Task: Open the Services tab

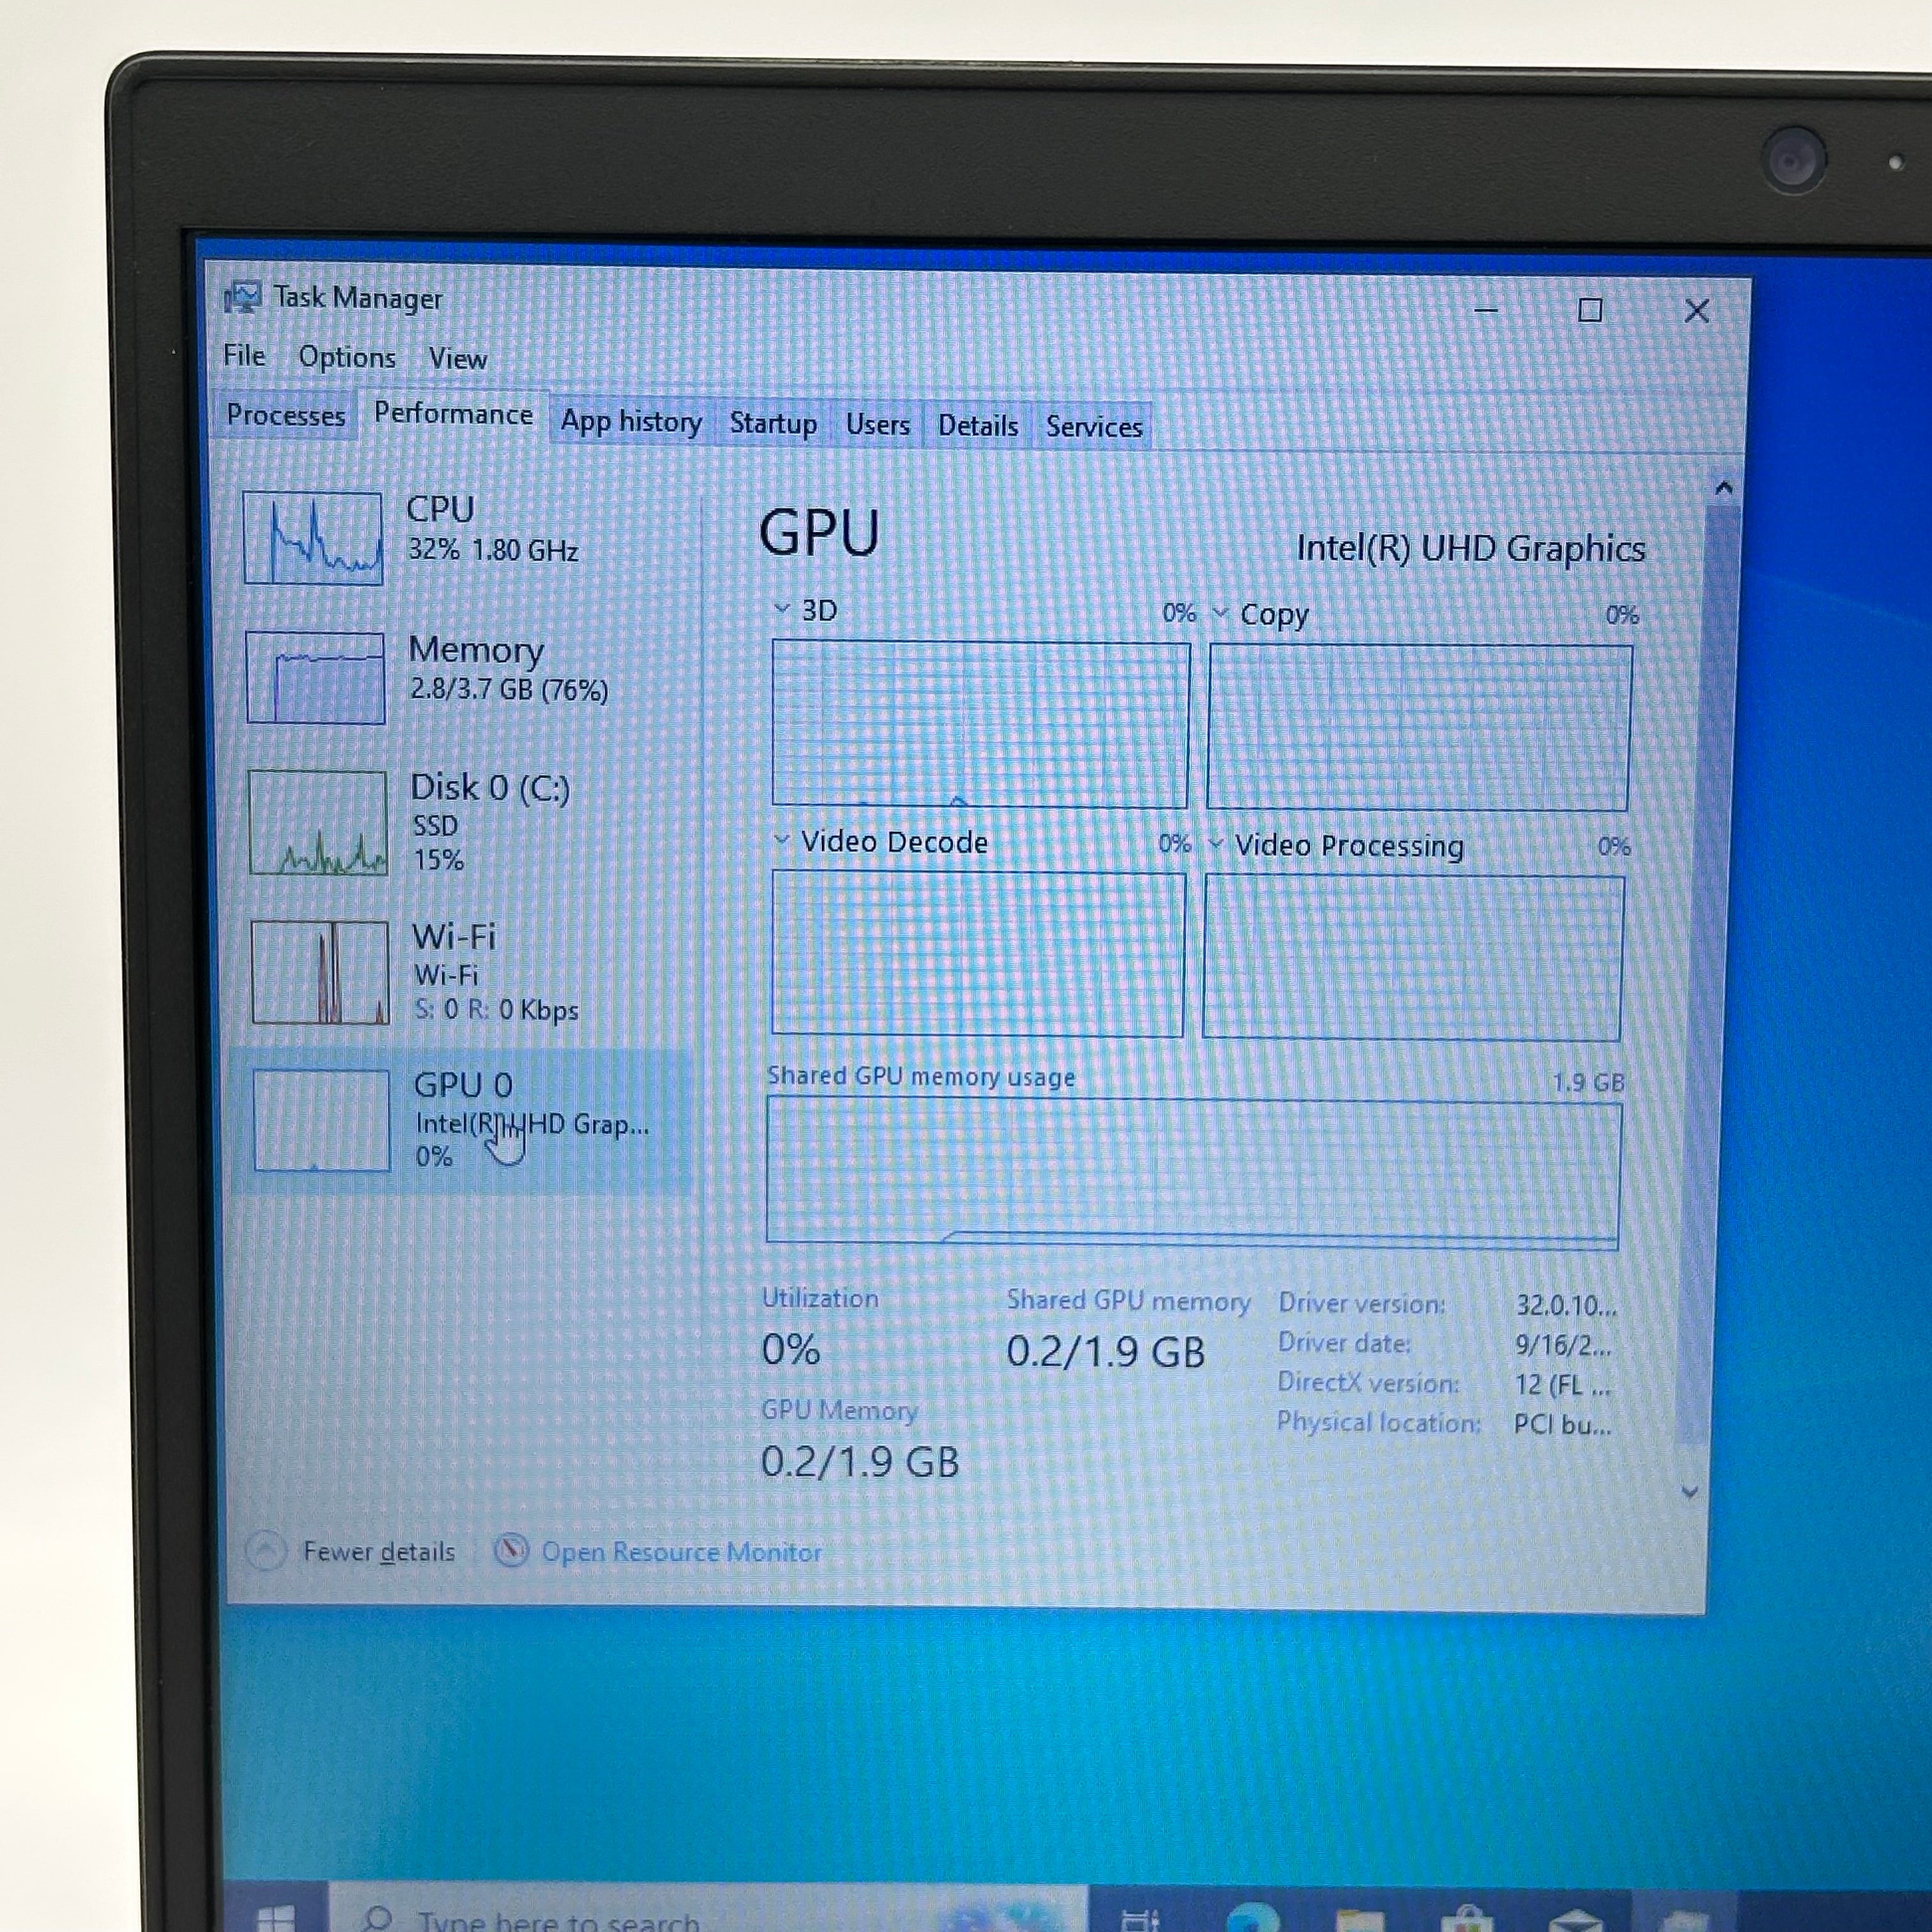Action: (1094, 427)
